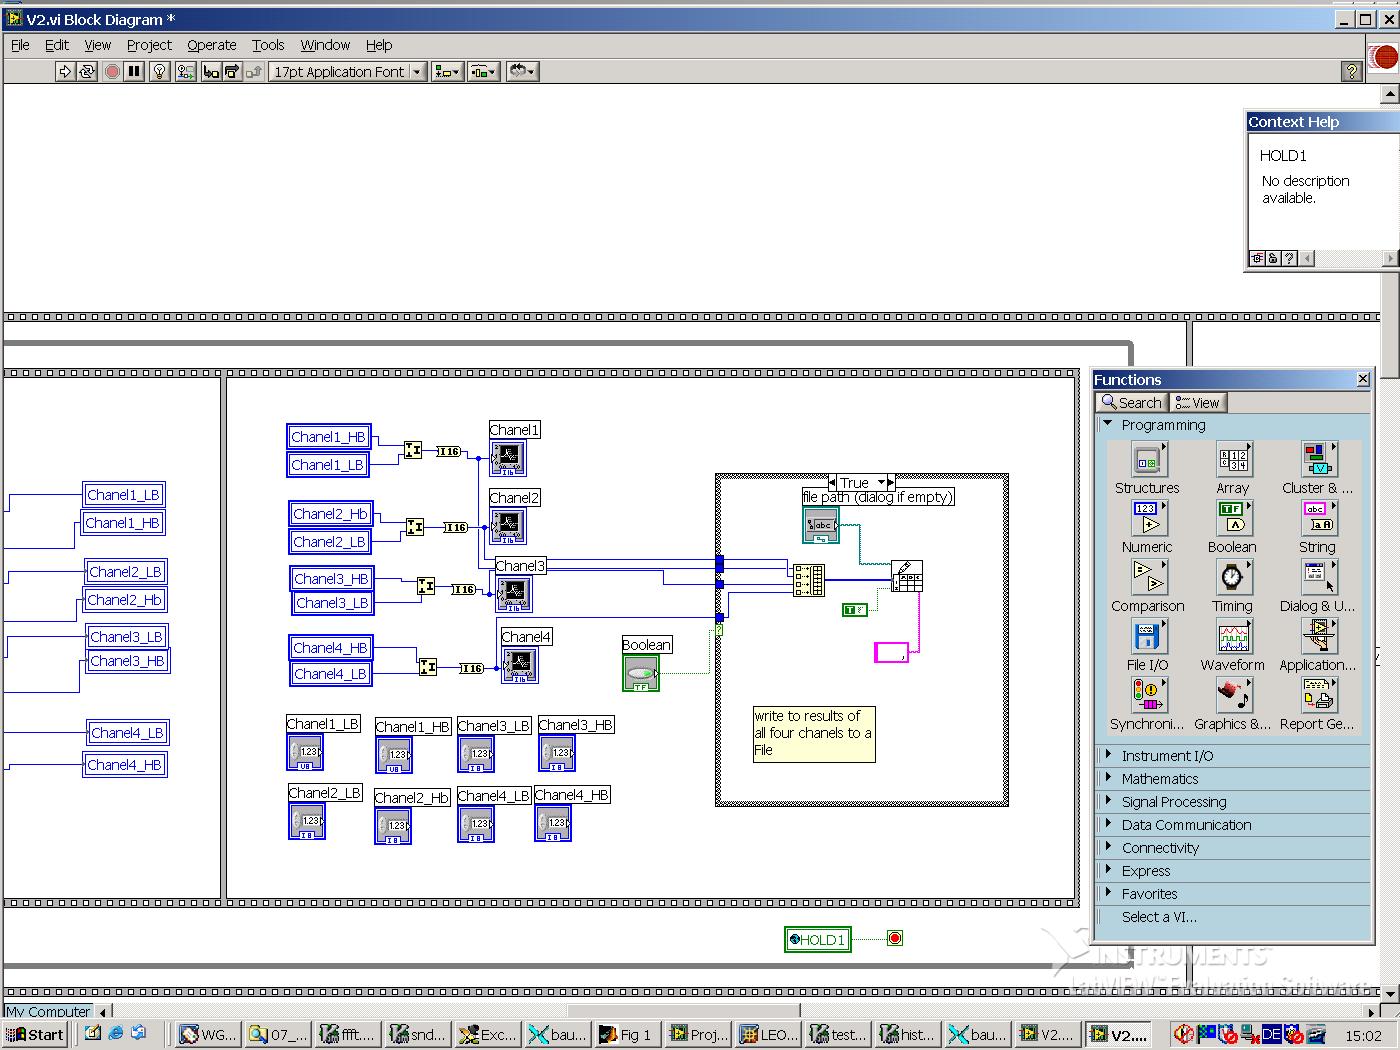Open the Timing palette icon
The image size is (1400, 1050).
click(x=1232, y=577)
